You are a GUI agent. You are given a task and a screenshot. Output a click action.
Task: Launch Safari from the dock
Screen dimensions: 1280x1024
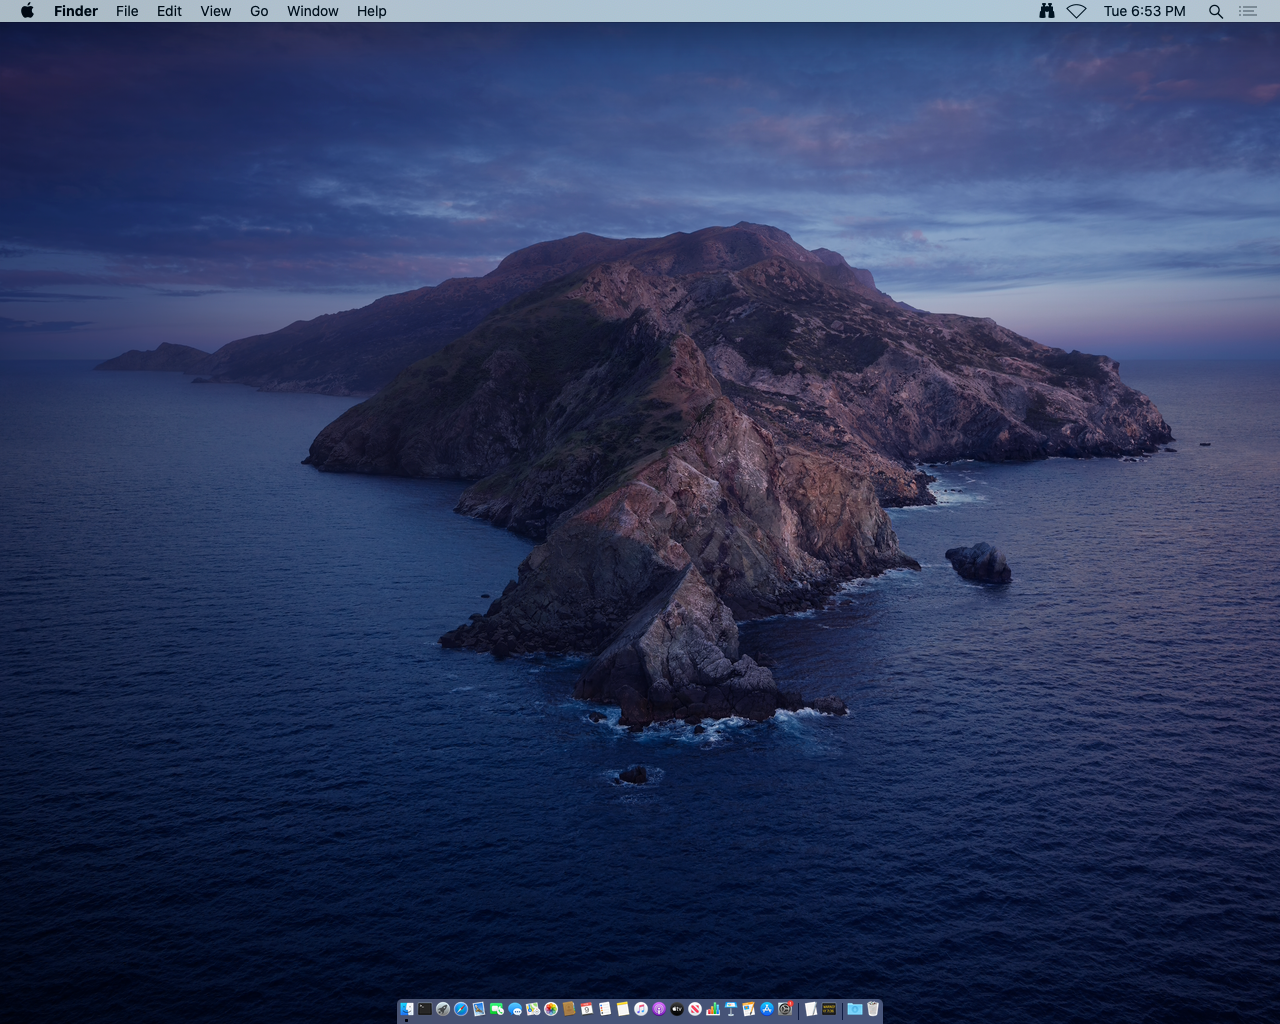pos(461,1009)
